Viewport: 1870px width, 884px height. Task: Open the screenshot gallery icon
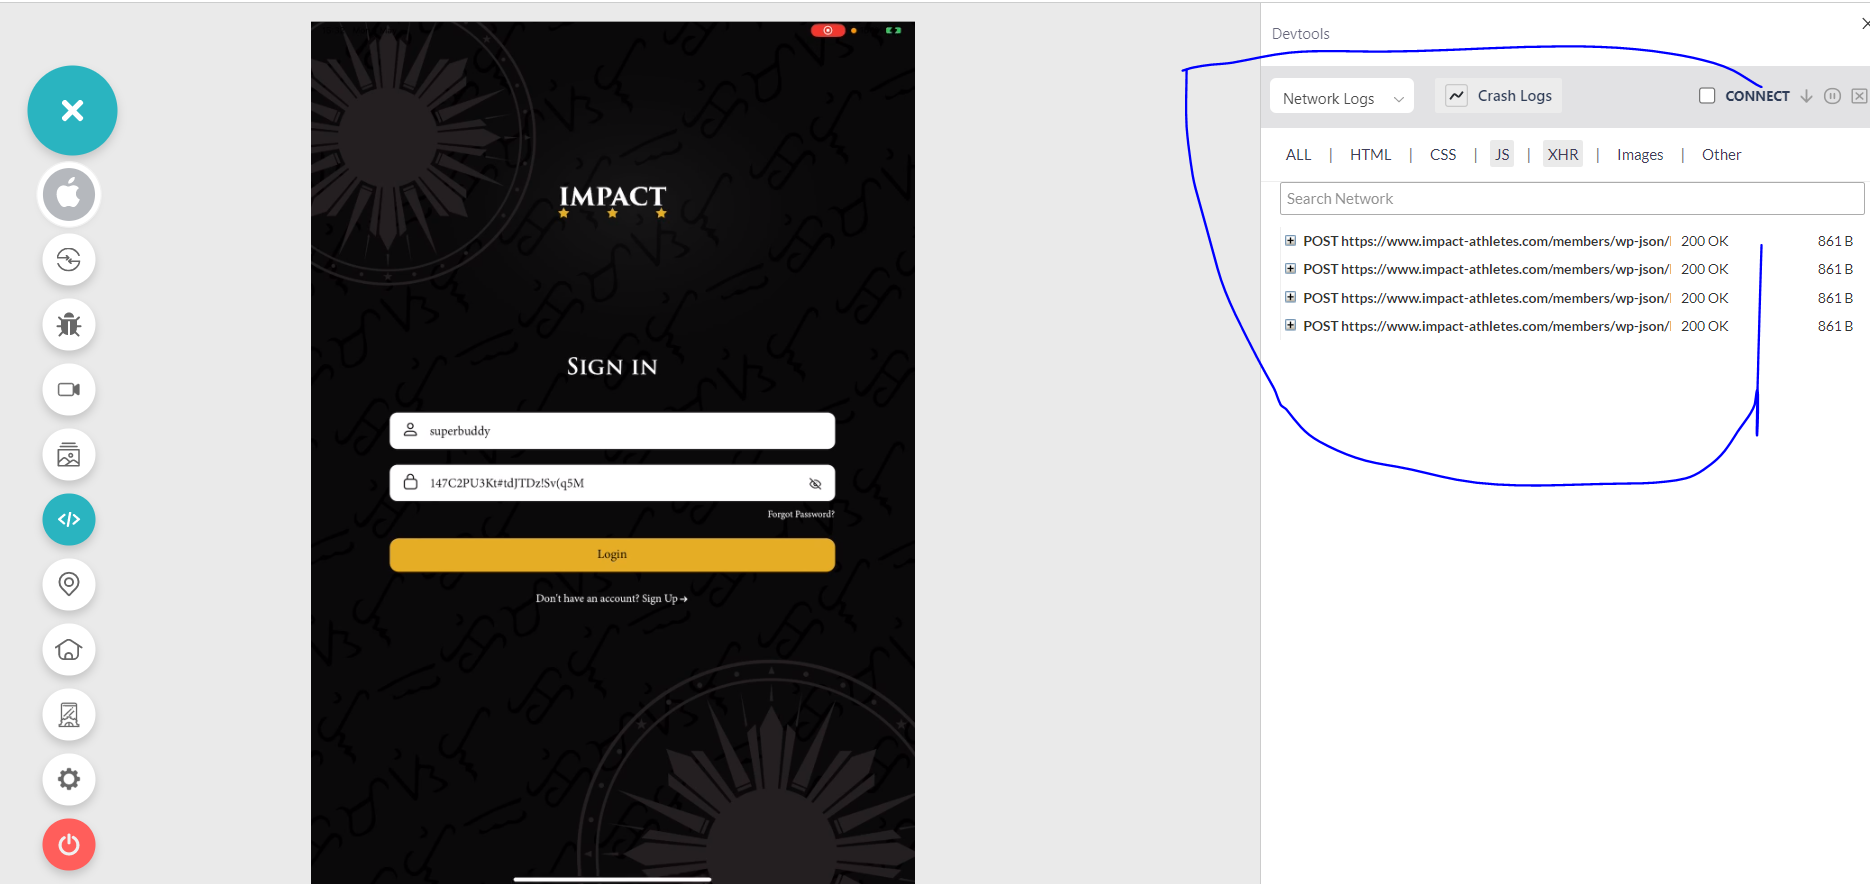[69, 455]
